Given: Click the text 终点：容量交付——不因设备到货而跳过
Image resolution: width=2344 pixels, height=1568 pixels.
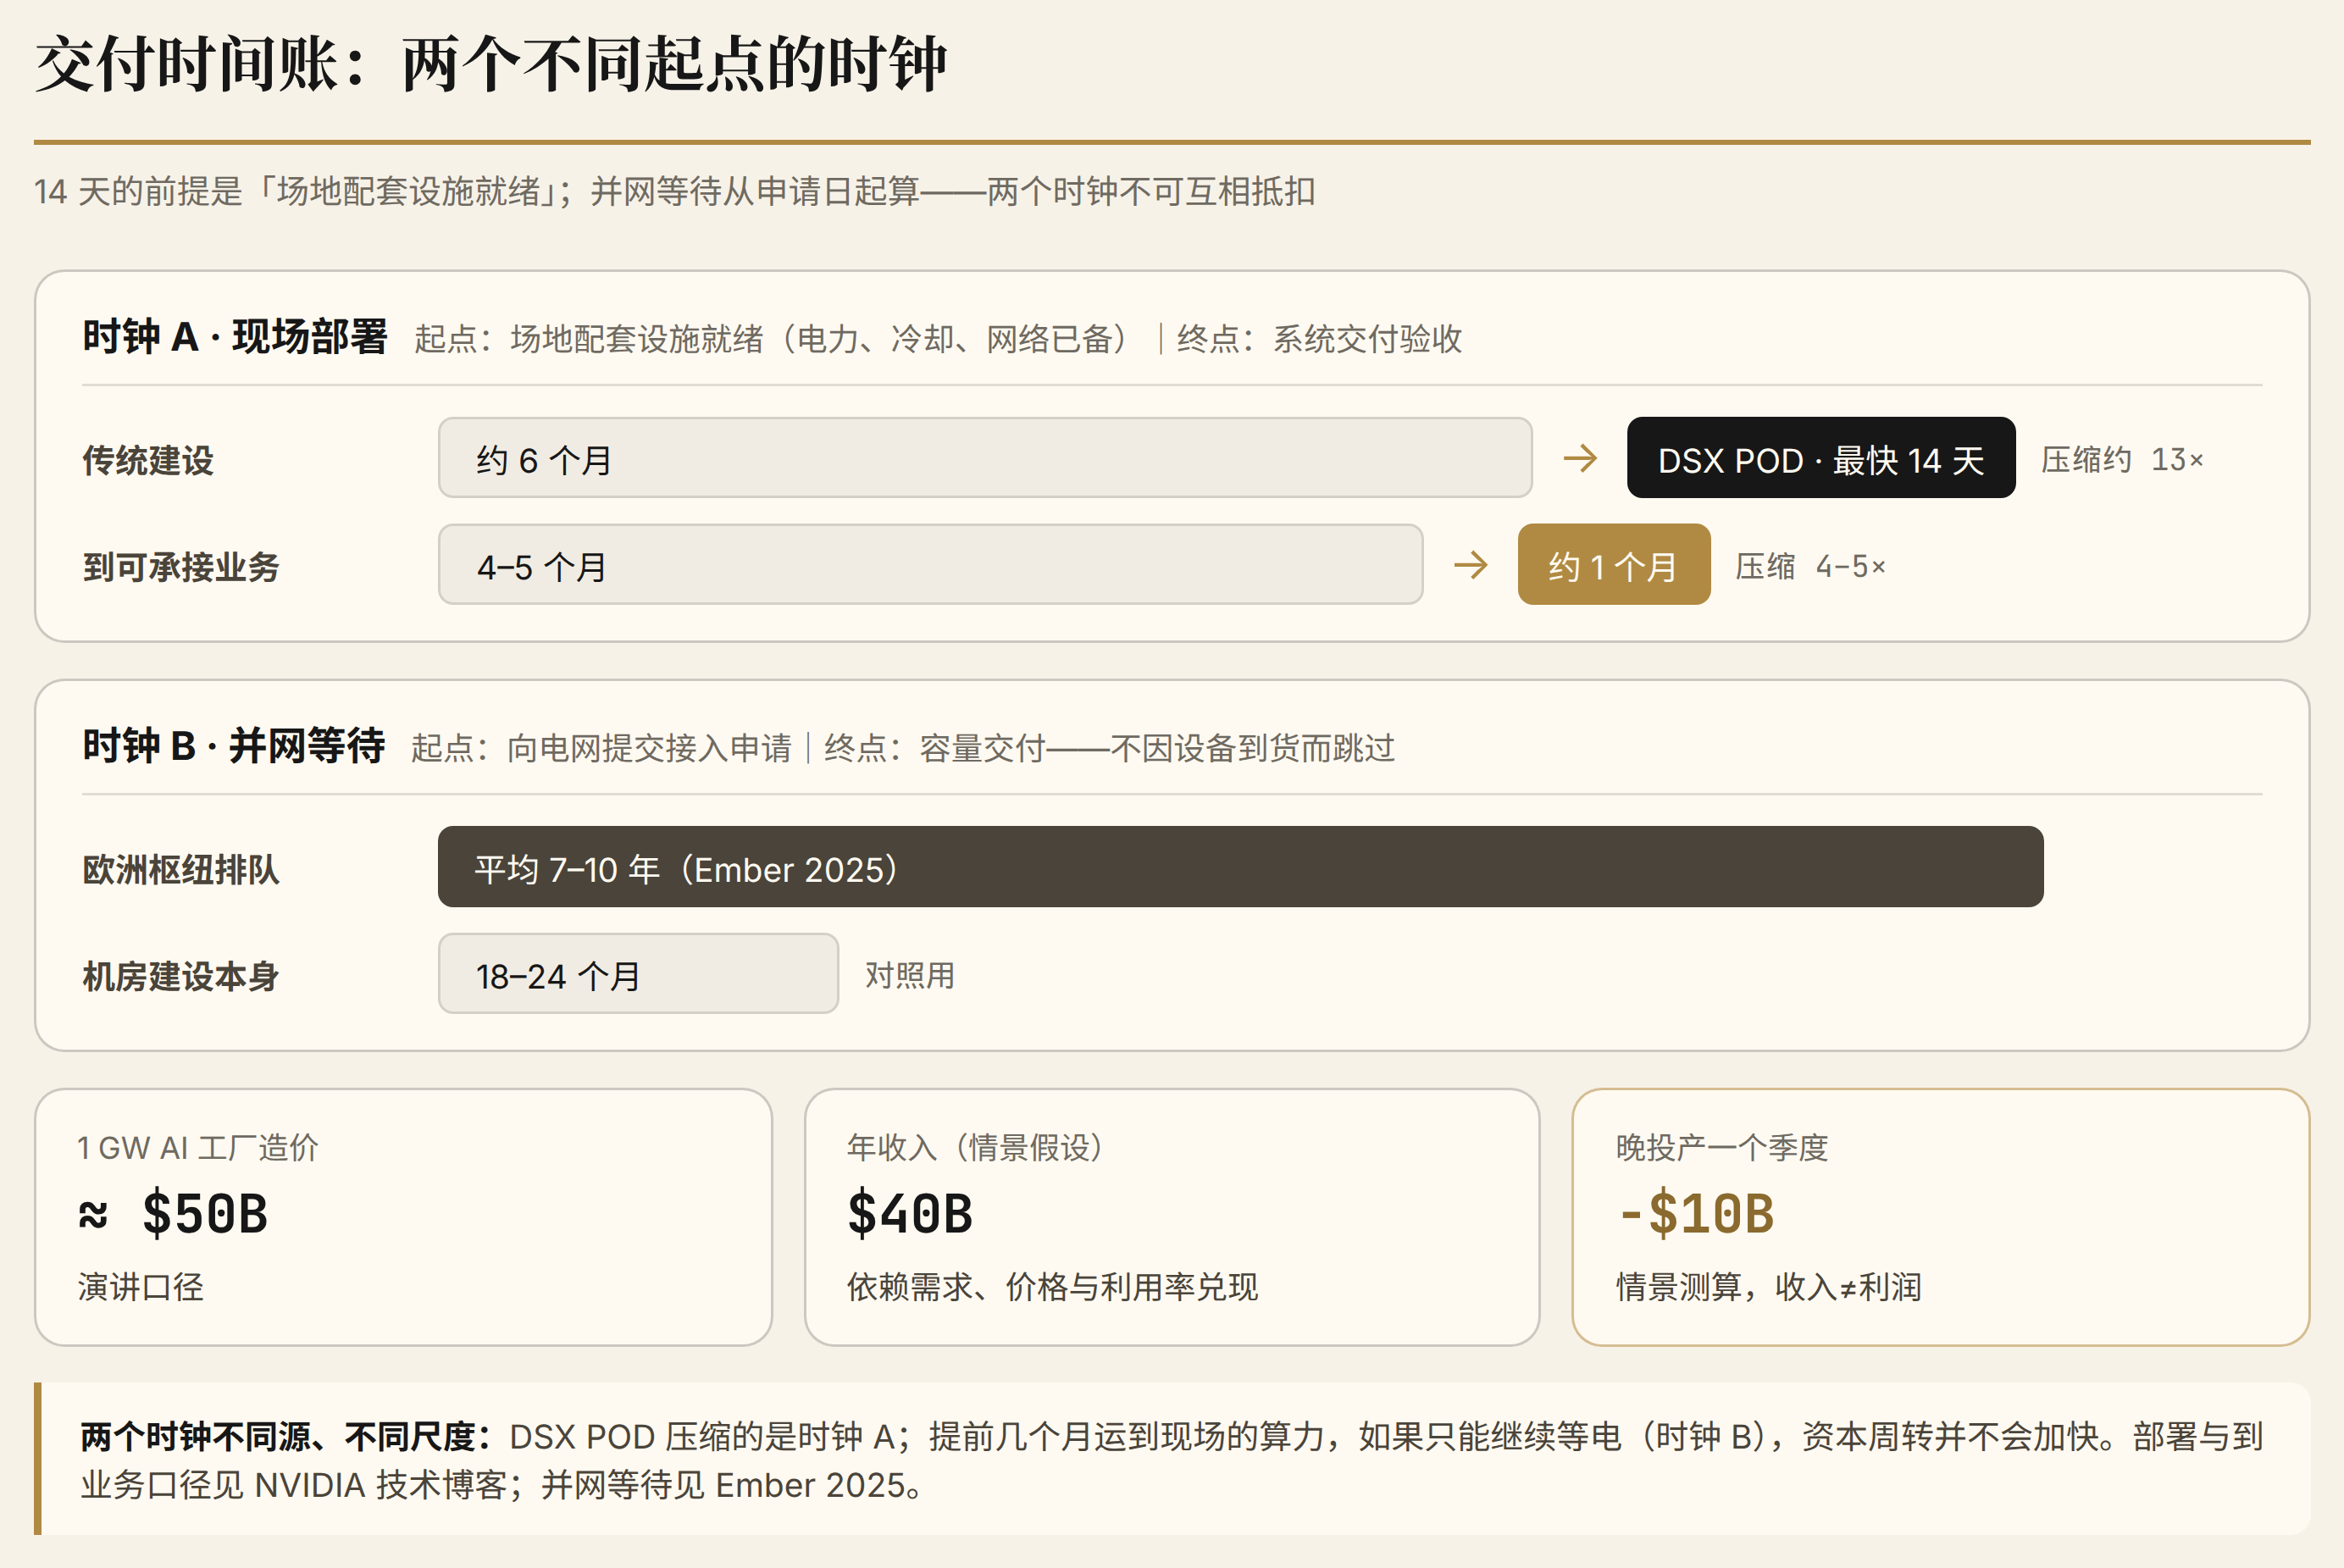Looking at the screenshot, I should point(1110,748).
